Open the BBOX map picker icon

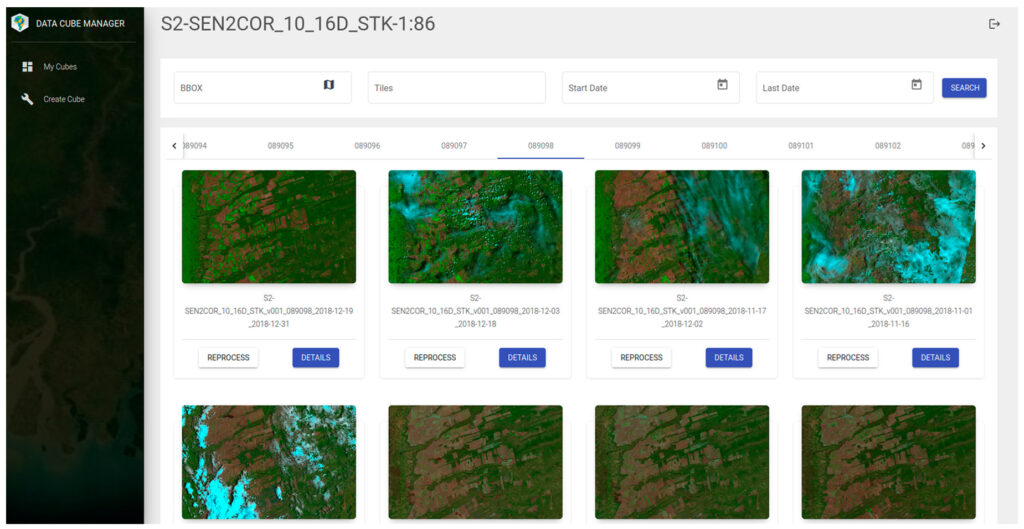(x=329, y=86)
